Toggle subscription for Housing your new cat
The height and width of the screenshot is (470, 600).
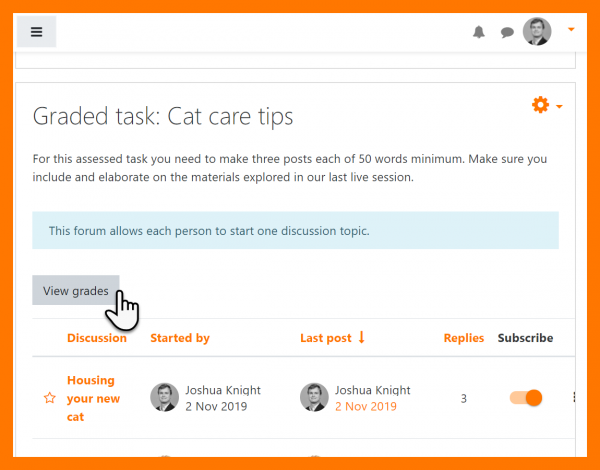click(526, 397)
